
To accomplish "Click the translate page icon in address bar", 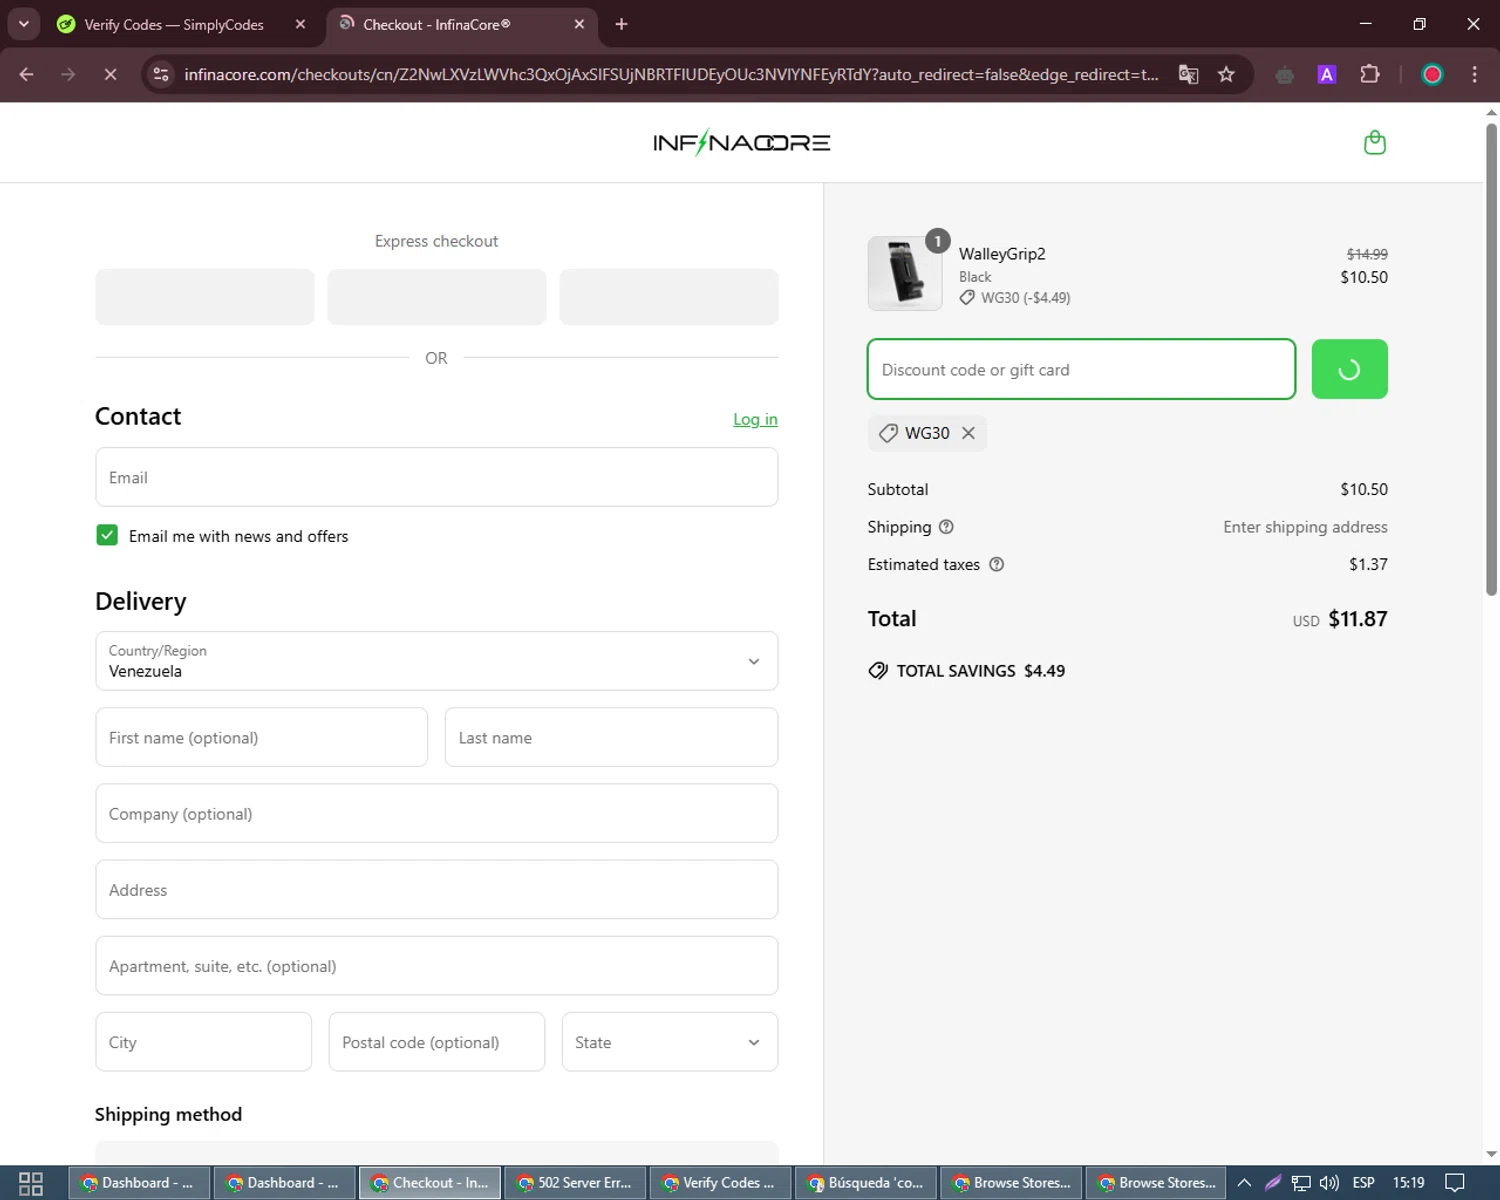I will point(1188,75).
